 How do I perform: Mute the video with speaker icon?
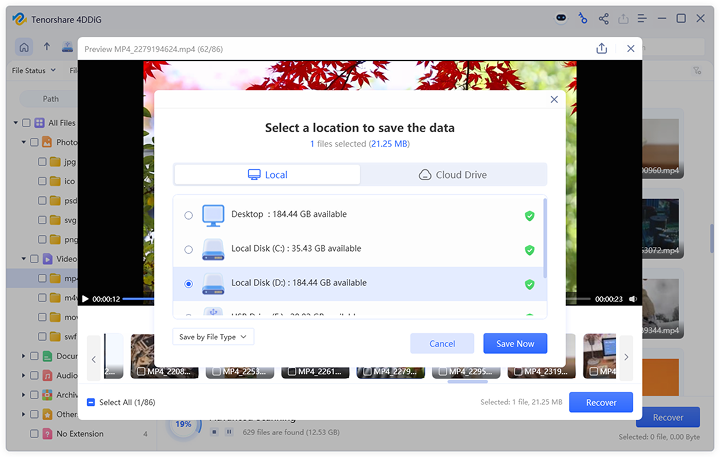[633, 299]
